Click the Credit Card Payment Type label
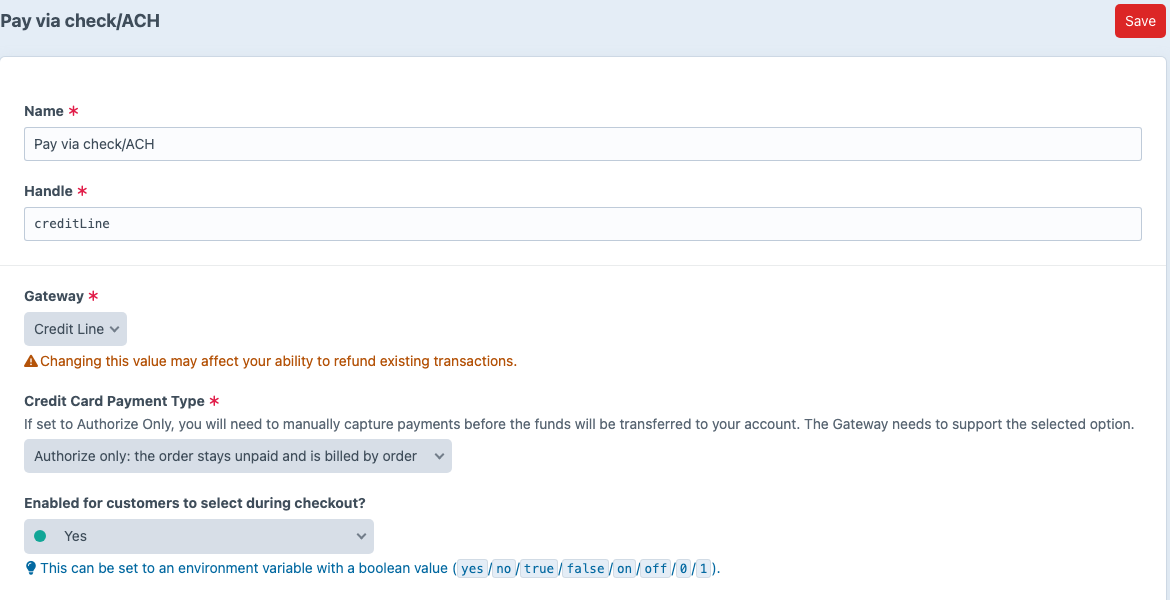Image resolution: width=1170 pixels, height=600 pixels. pyautogui.click(x=114, y=401)
